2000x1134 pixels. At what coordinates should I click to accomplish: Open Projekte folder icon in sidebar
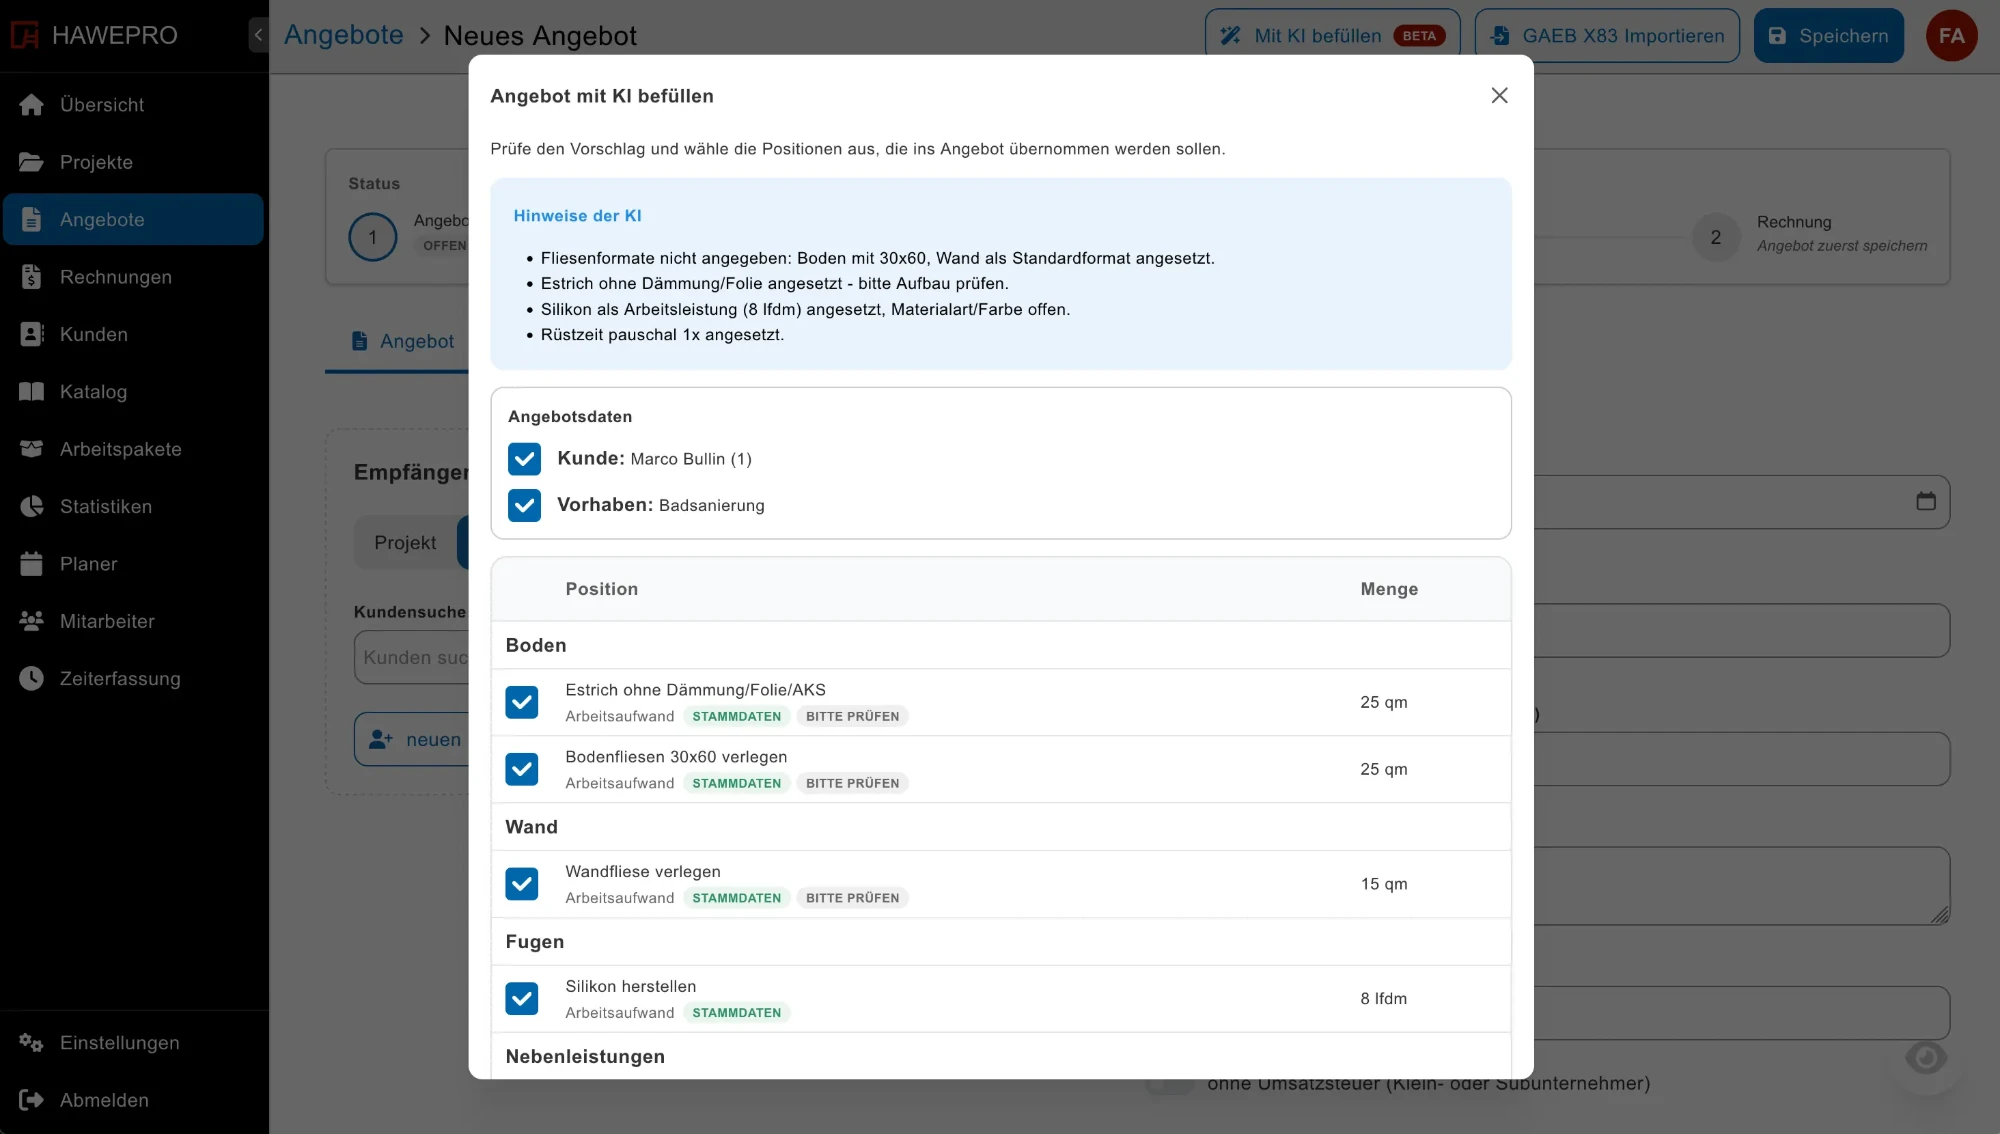[x=32, y=162]
